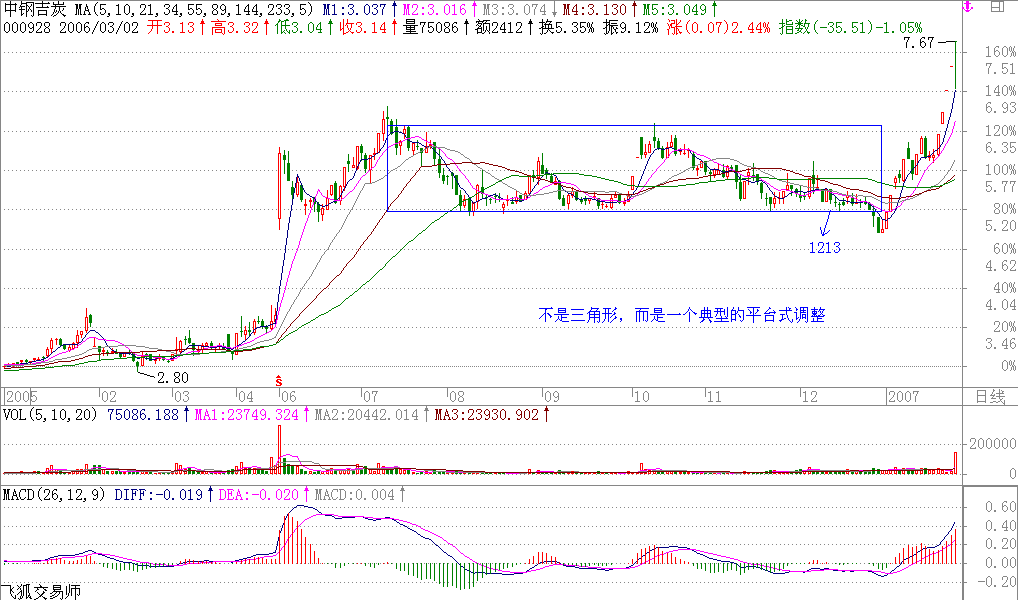The image size is (1018, 600).
Task: Click the 80% price axis label
Action: 1004,209
